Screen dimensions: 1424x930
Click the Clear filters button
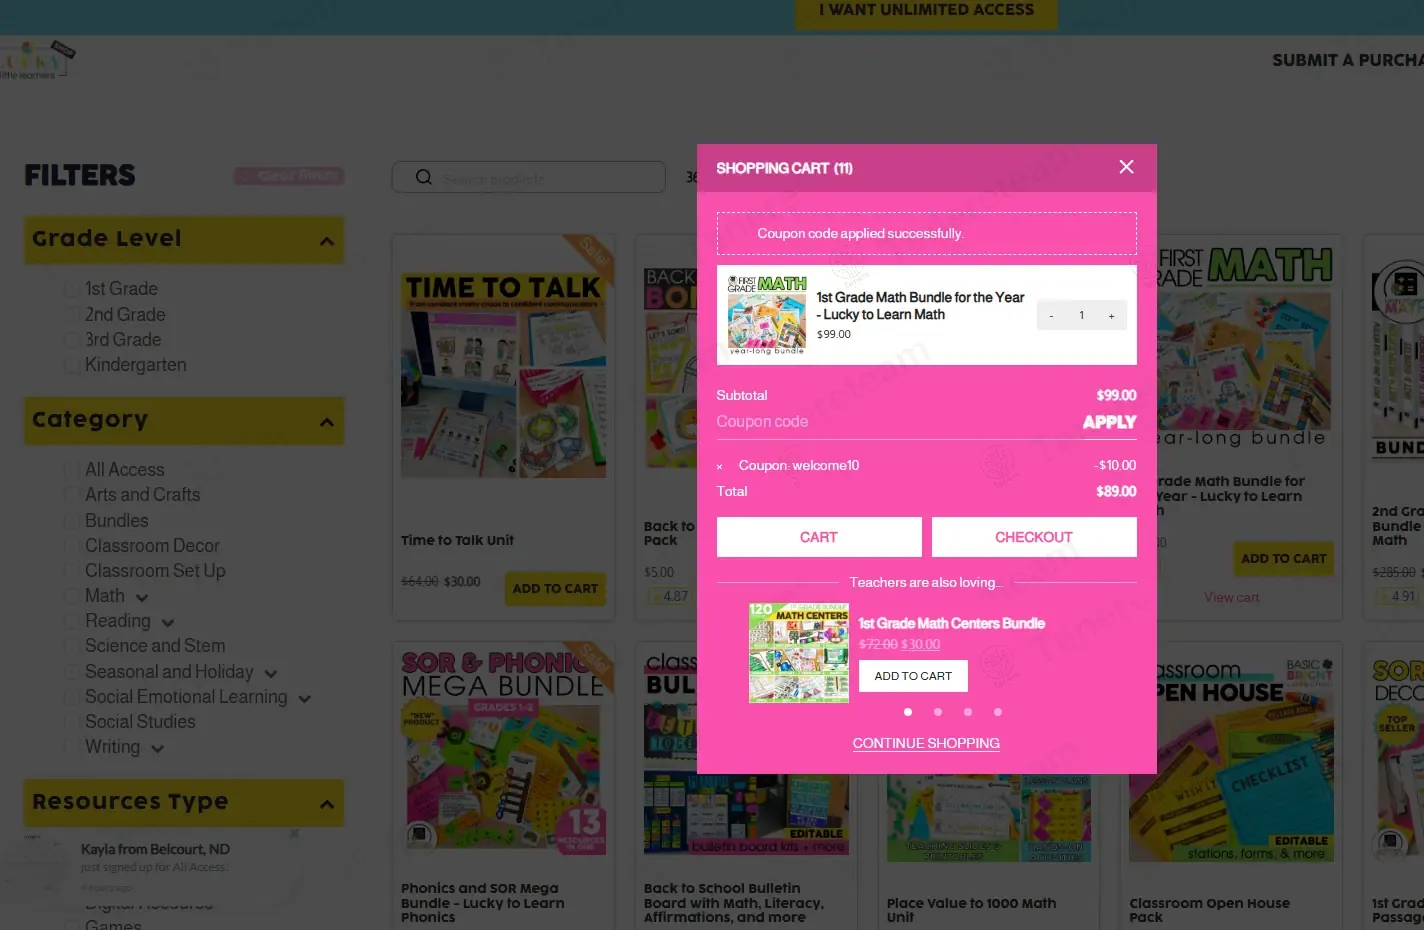(x=289, y=175)
